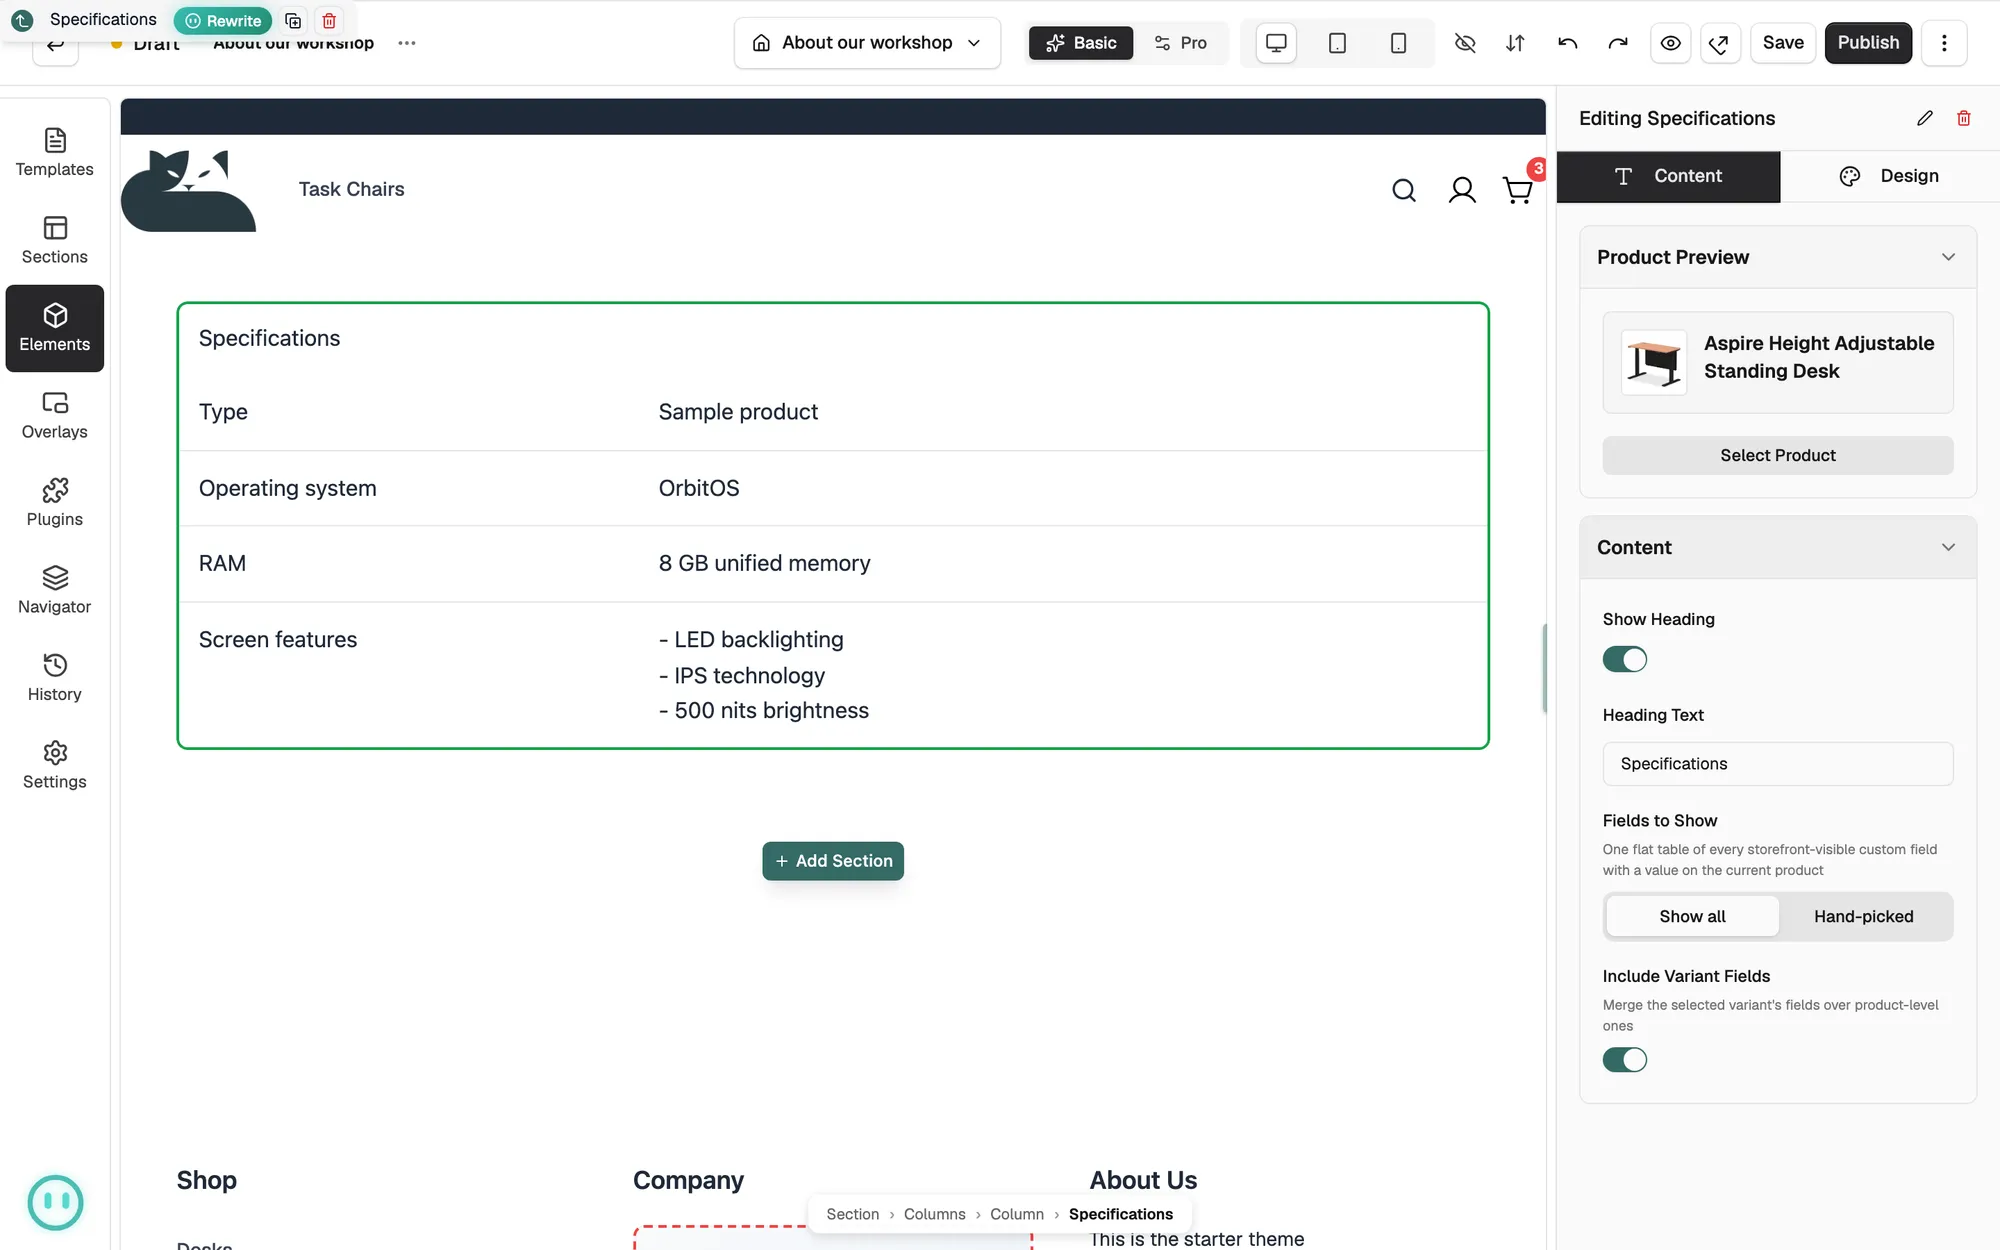Collapse the Product Preview section
The height and width of the screenshot is (1250, 2000).
coord(1948,257)
